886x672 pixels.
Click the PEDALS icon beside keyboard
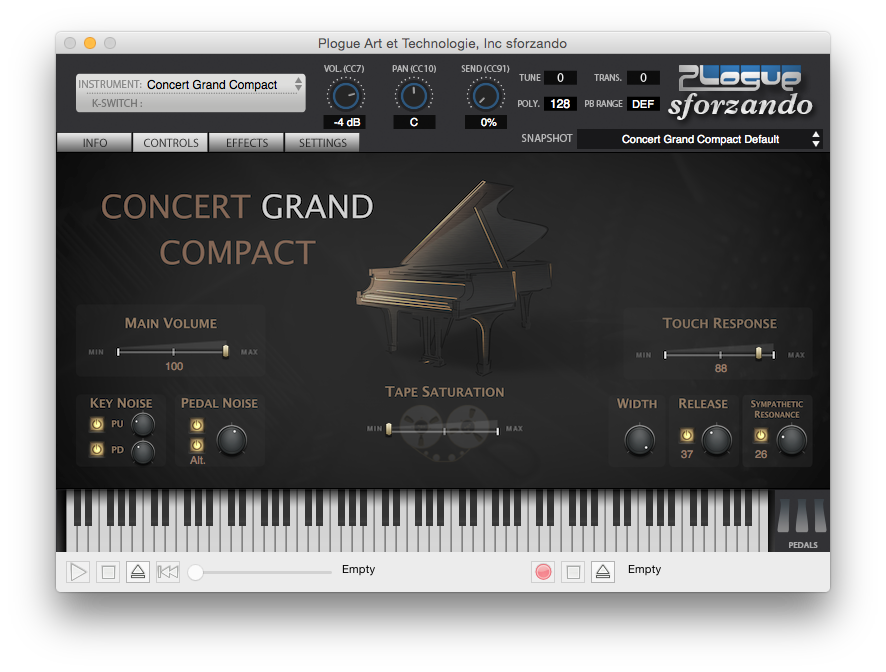[802, 521]
